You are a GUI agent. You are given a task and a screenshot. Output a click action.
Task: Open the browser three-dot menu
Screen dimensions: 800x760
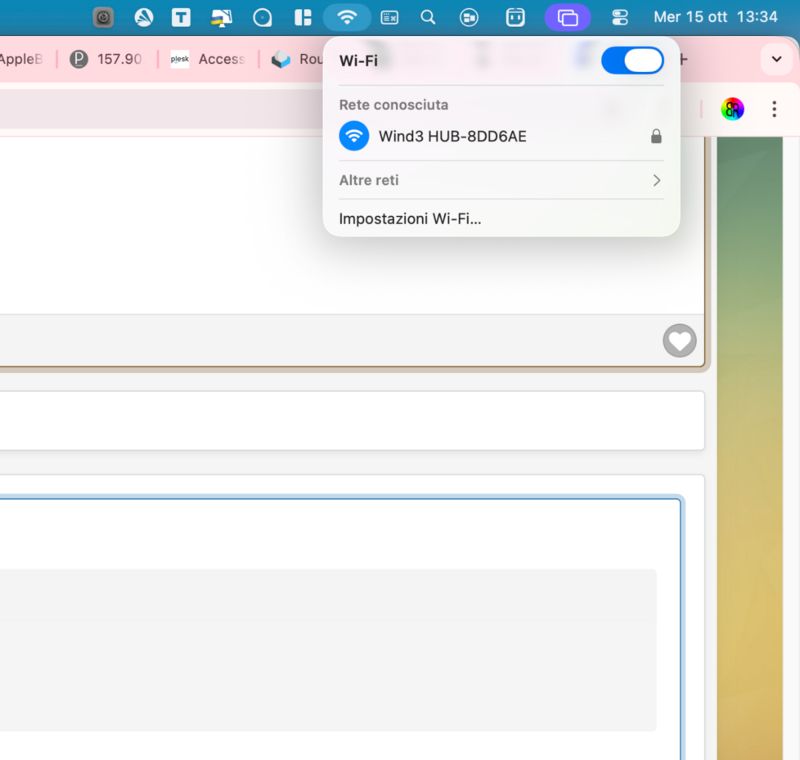pyautogui.click(x=774, y=109)
